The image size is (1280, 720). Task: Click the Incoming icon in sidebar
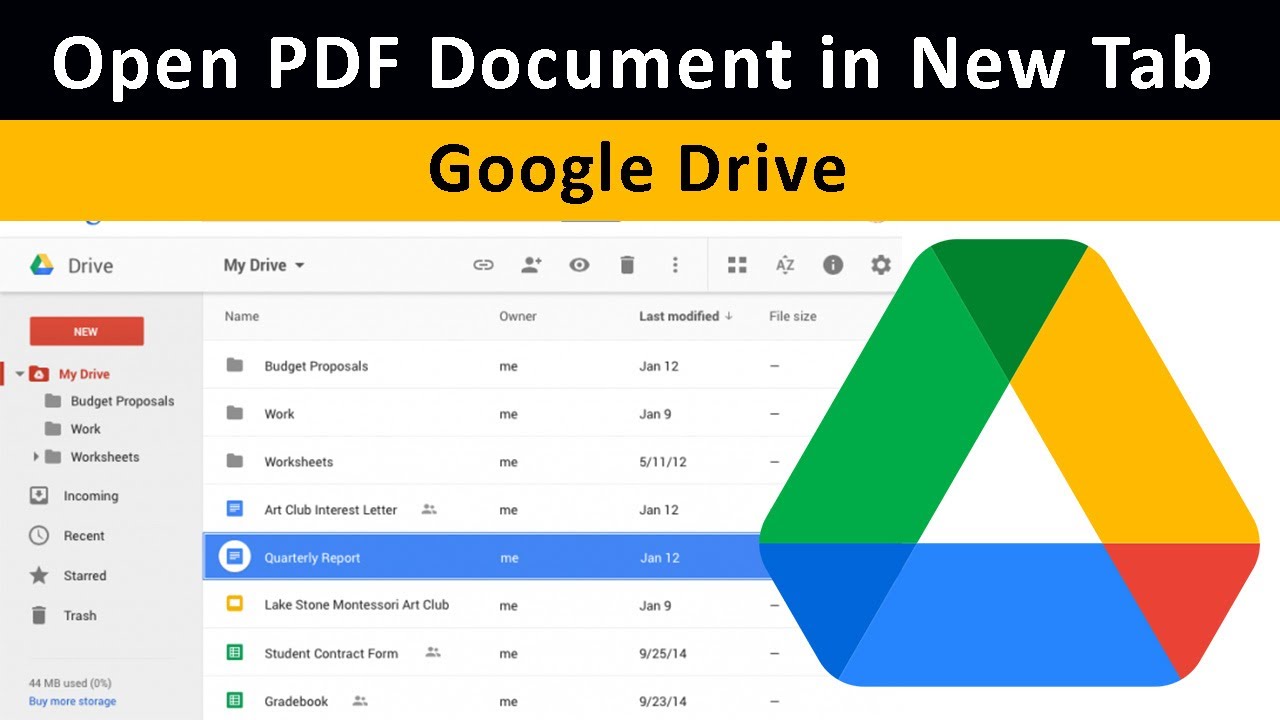tap(39, 496)
